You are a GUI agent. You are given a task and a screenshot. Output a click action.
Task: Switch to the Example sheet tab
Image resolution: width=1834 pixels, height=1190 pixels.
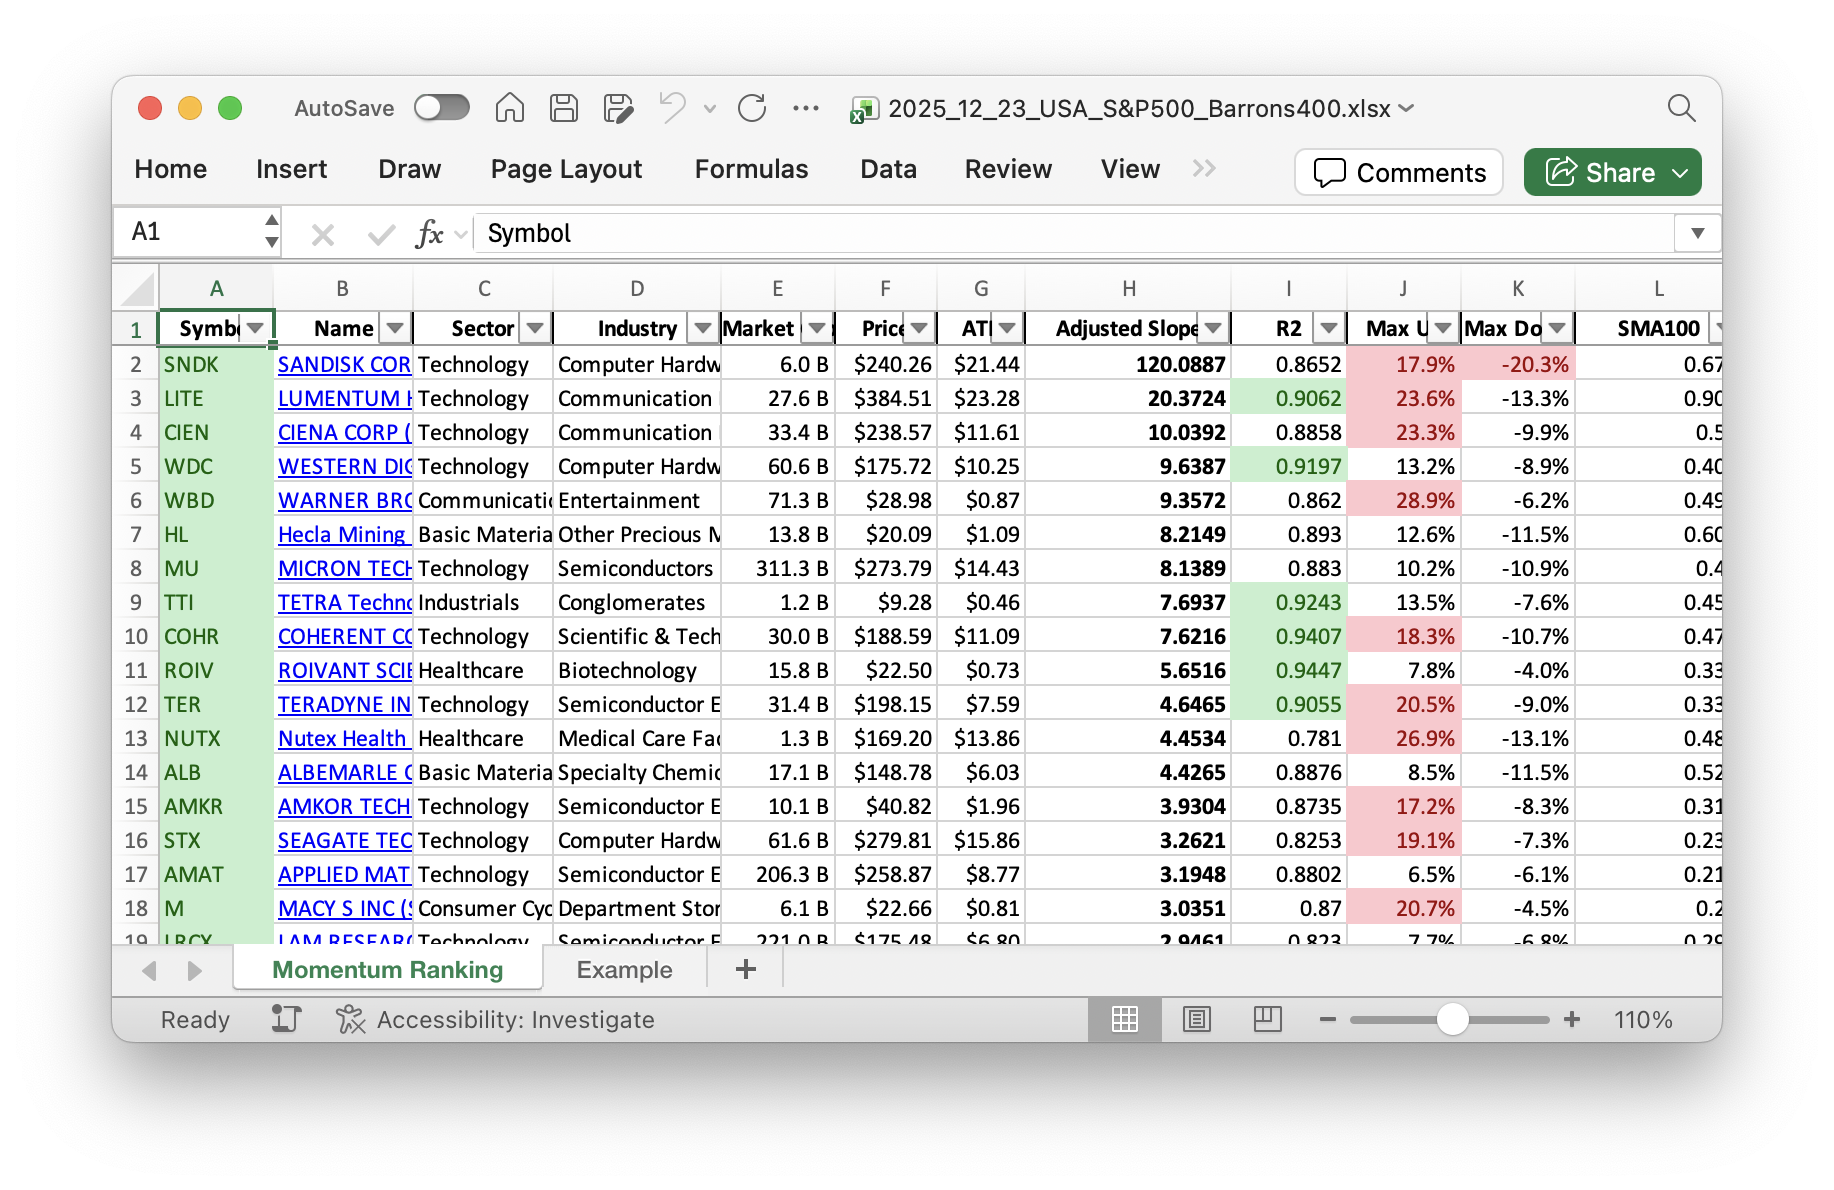click(624, 969)
